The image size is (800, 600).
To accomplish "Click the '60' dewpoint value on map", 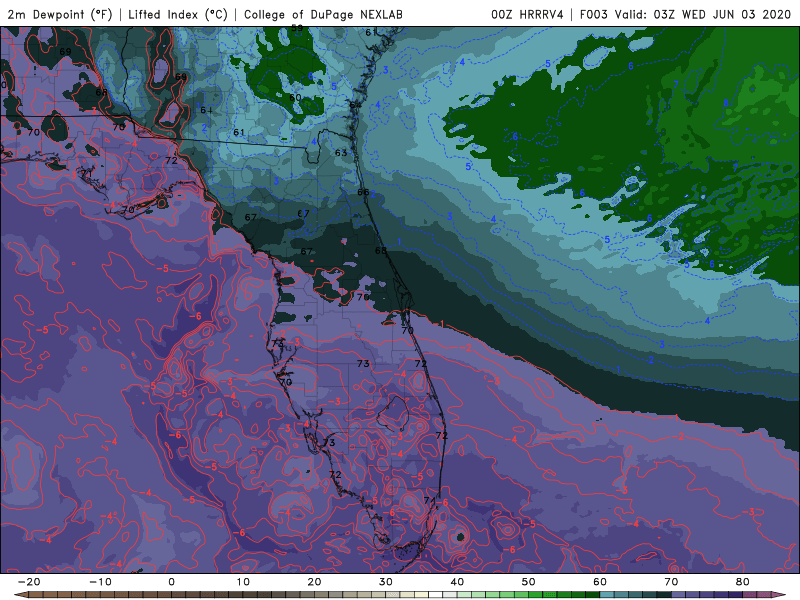I will pyautogui.click(x=295, y=97).
